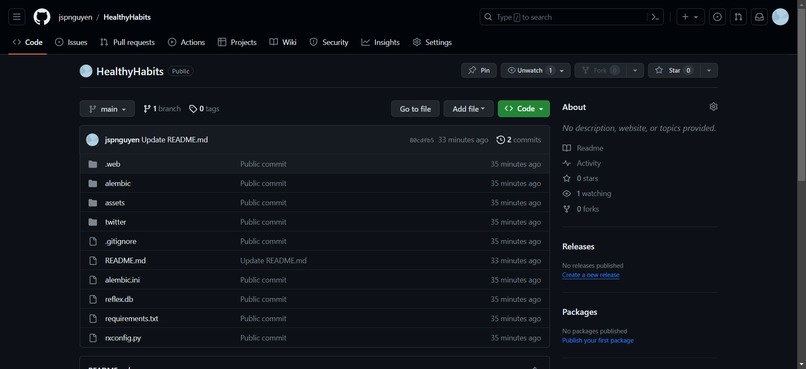
Task: Click Create a new release link
Action: 591,275
